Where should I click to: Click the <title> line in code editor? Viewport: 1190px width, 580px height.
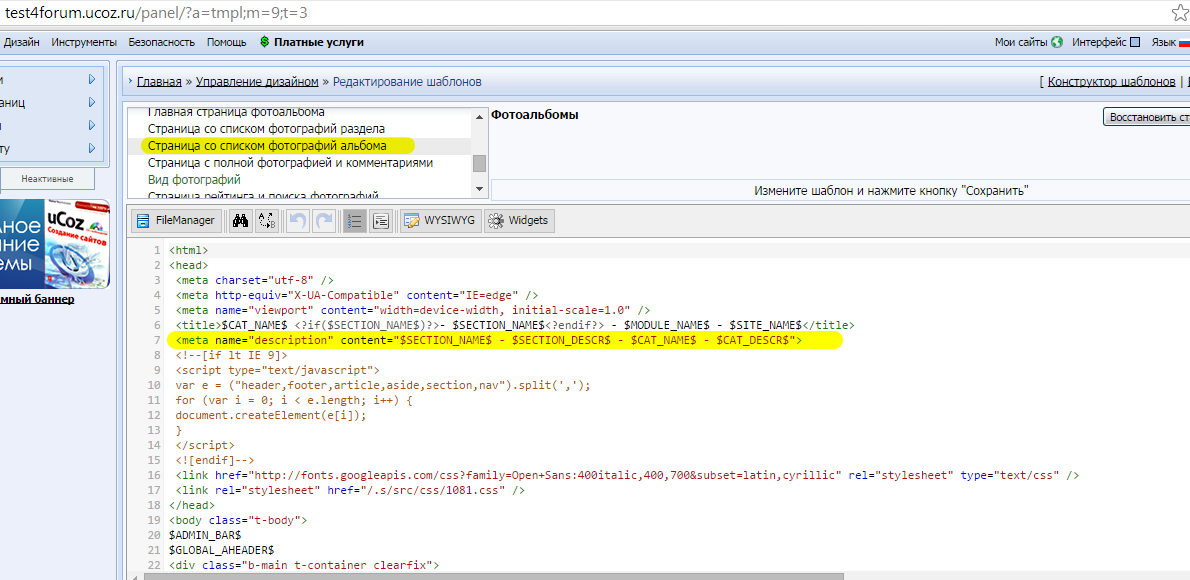pyautogui.click(x=515, y=325)
